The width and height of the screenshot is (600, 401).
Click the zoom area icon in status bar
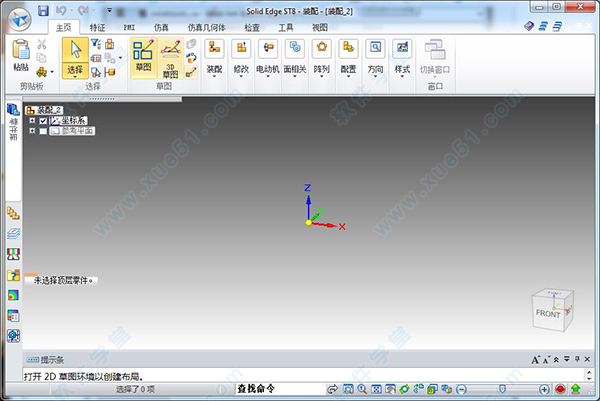click(x=348, y=390)
